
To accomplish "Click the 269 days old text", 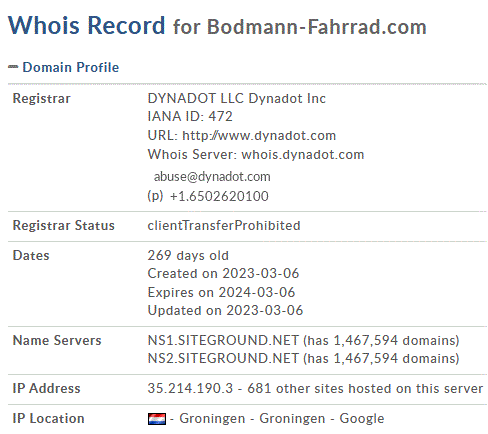I will [188, 255].
